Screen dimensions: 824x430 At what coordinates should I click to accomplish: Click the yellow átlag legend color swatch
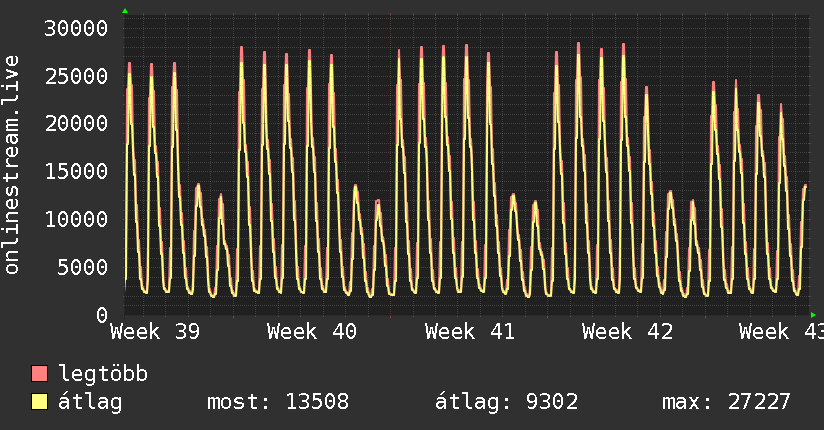click(39, 402)
